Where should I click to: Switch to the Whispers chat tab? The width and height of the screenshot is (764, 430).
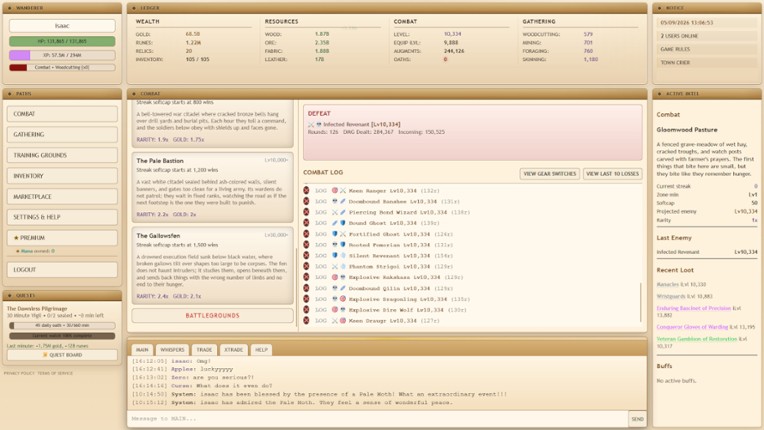click(x=172, y=350)
